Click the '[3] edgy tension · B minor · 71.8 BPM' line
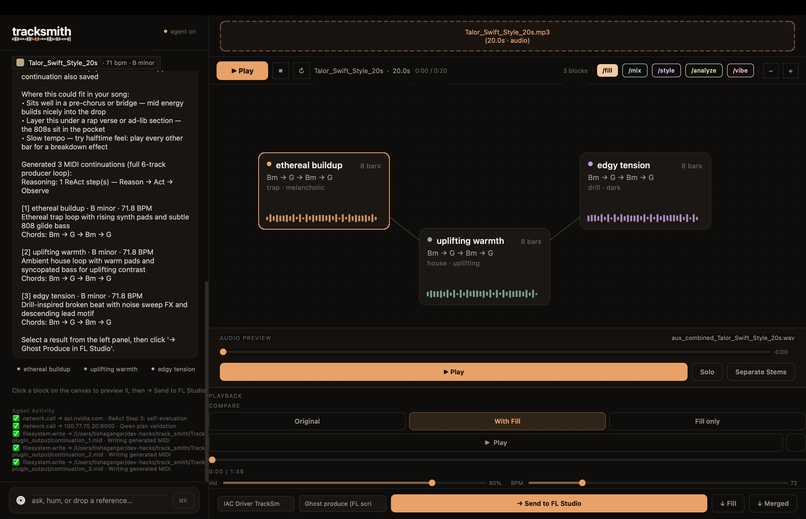 pos(82,296)
